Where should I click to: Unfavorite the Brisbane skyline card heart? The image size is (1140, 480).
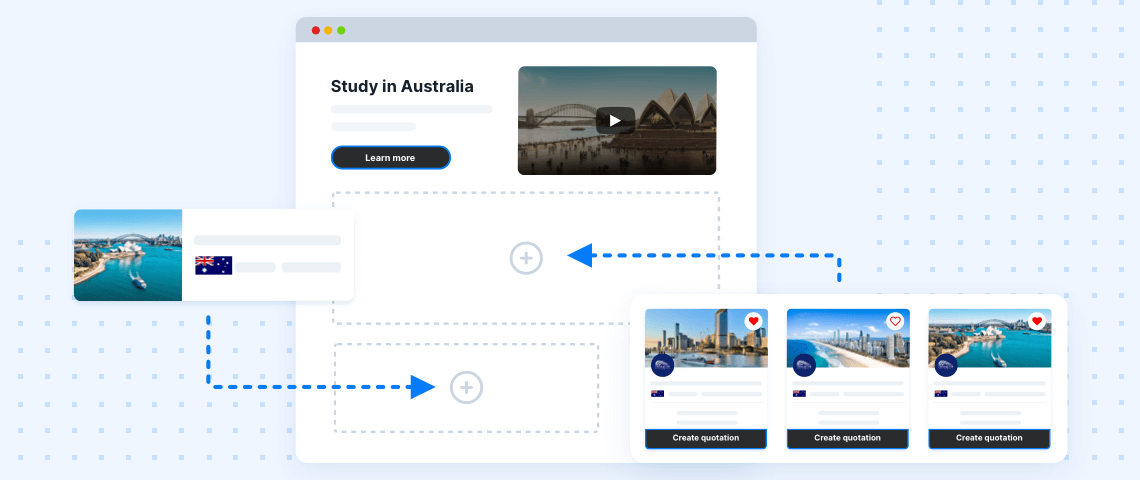point(753,321)
